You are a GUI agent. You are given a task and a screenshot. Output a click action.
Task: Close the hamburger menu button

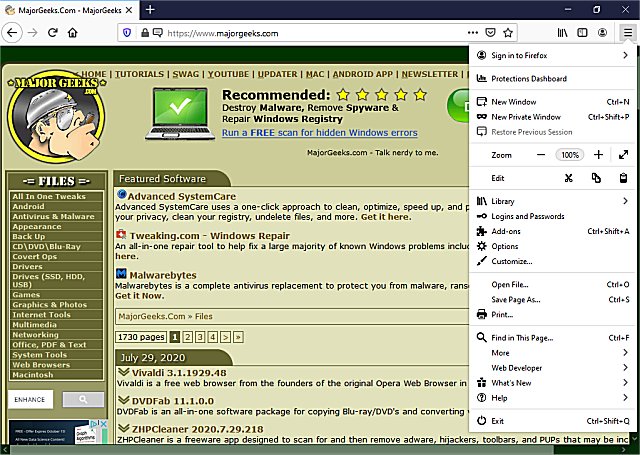(628, 33)
